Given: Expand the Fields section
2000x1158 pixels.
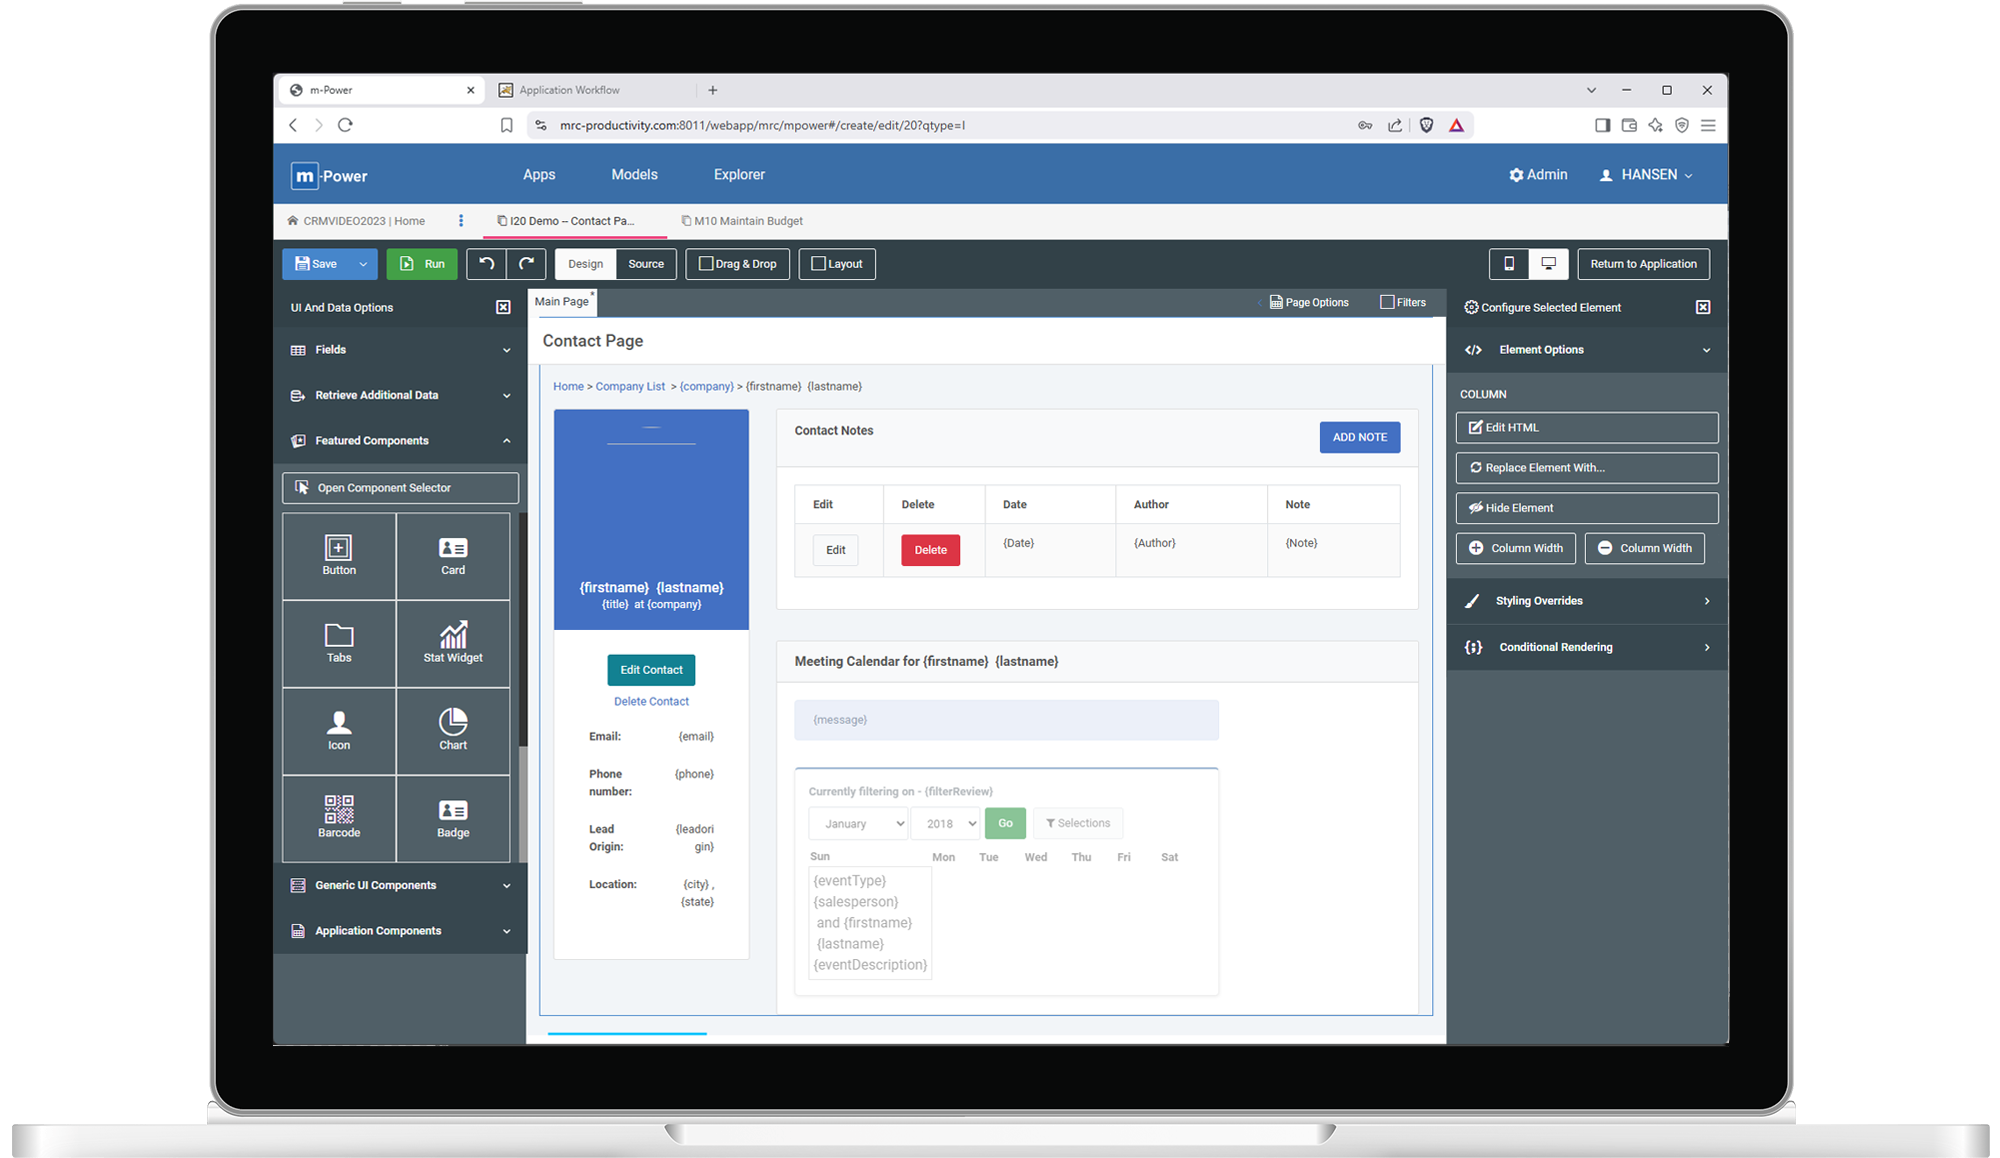Looking at the screenshot, I should [x=400, y=350].
